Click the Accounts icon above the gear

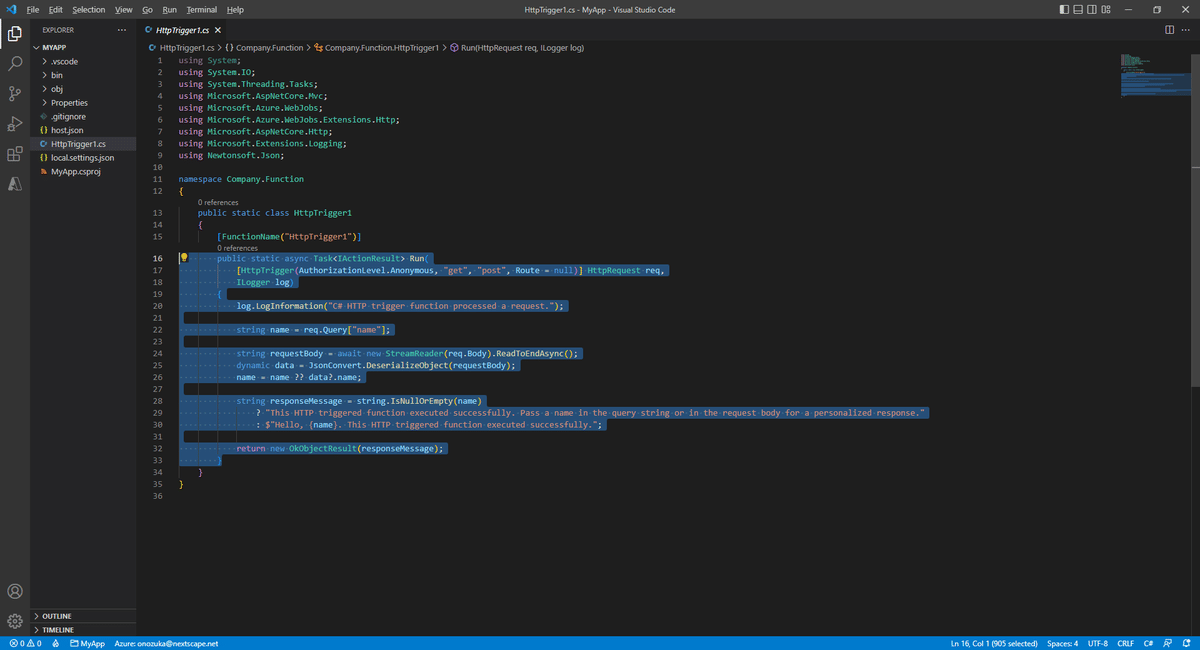pos(14,591)
